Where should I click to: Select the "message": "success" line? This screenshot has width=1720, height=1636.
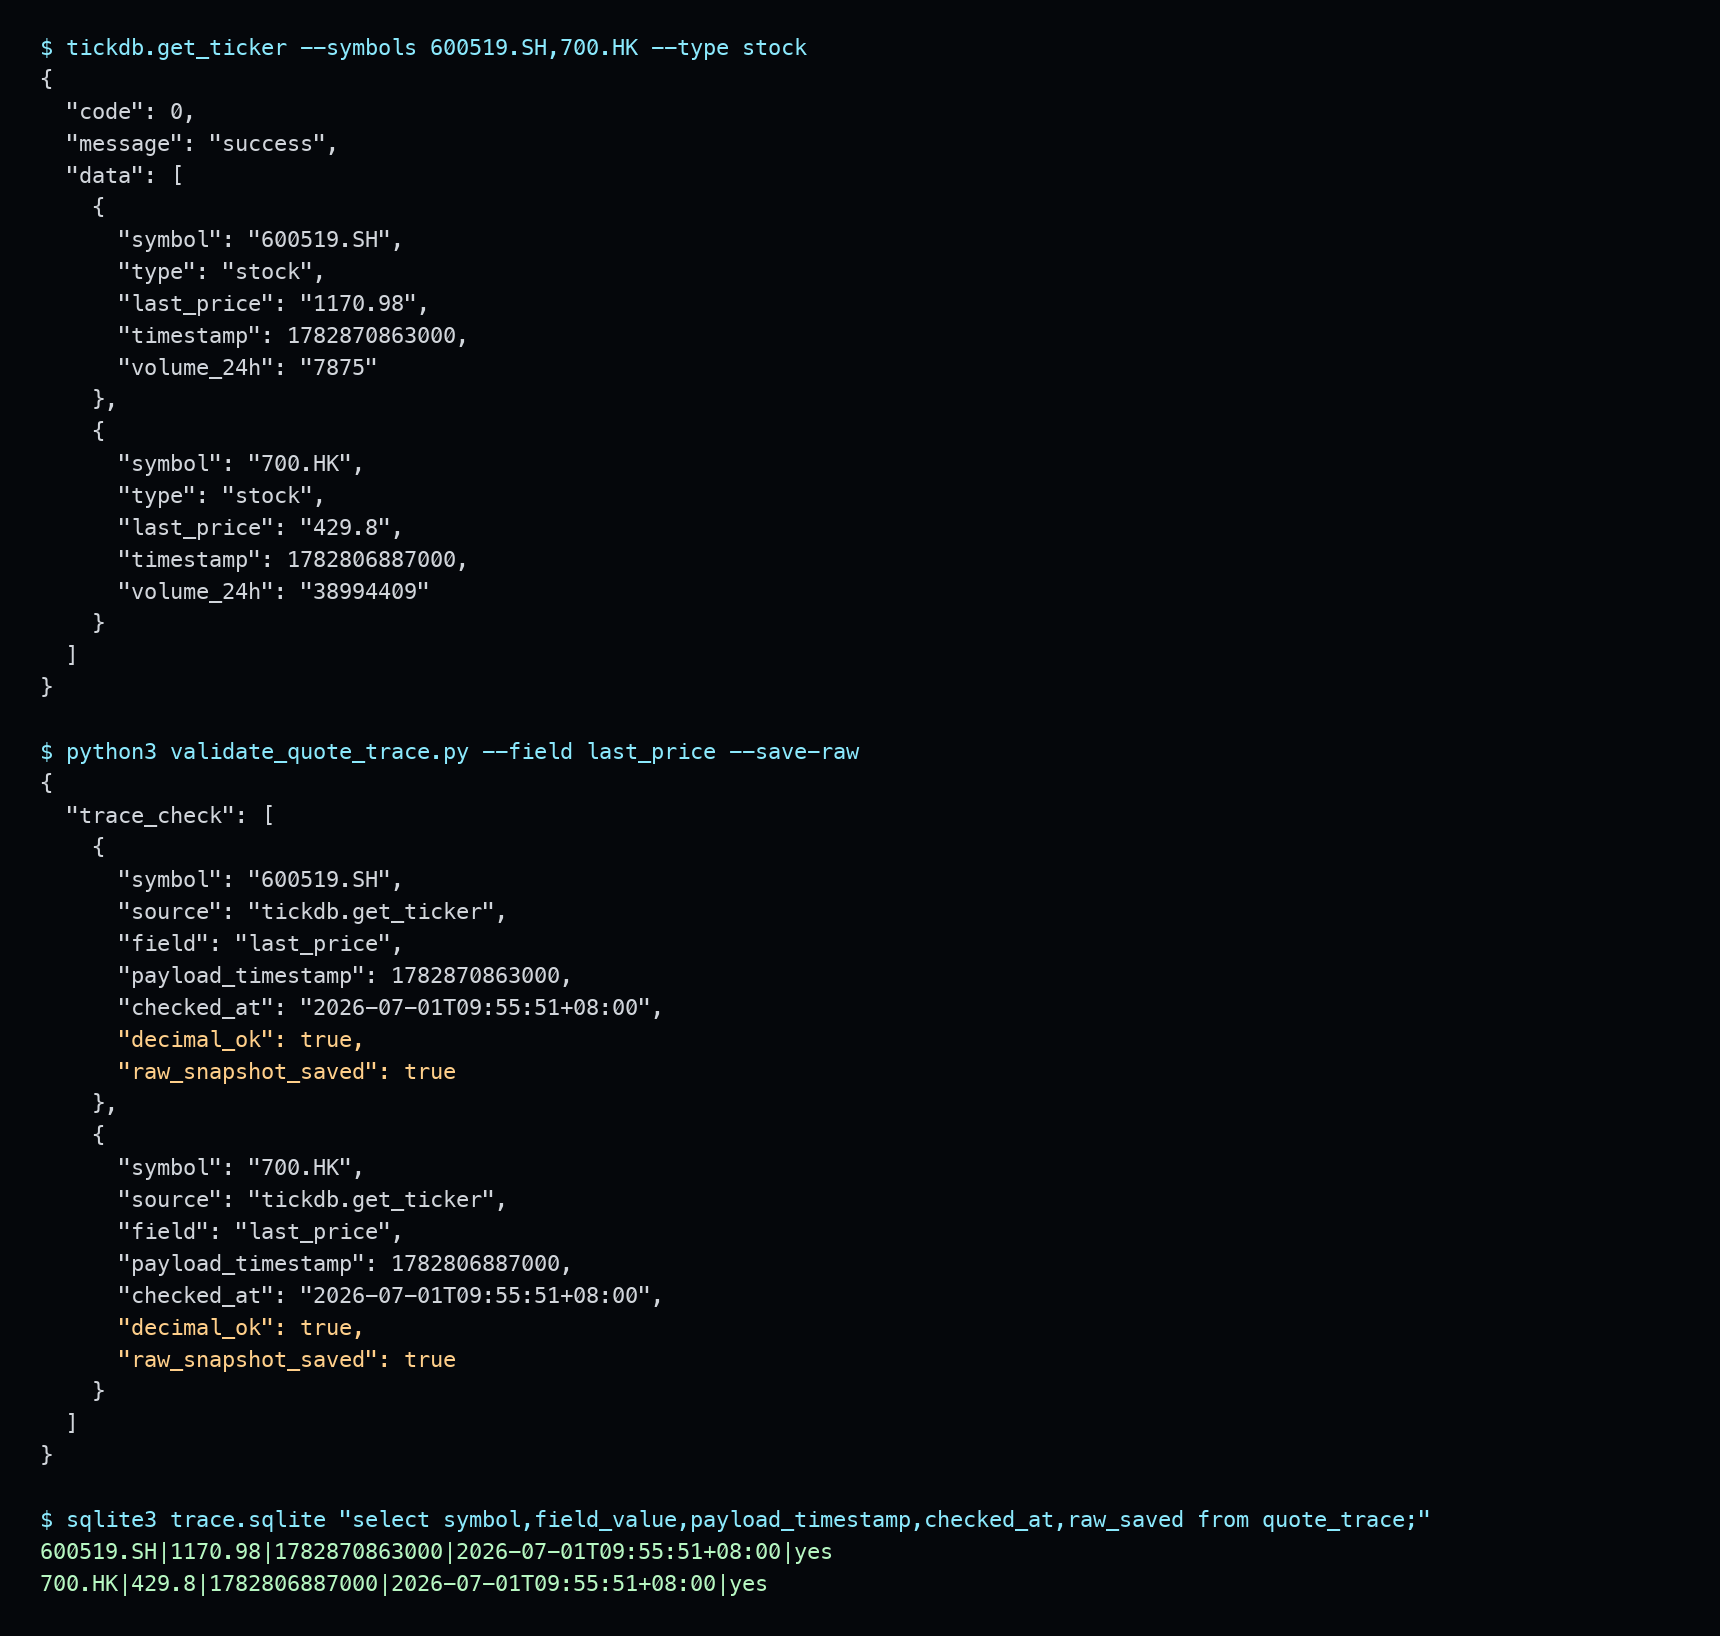click(202, 144)
